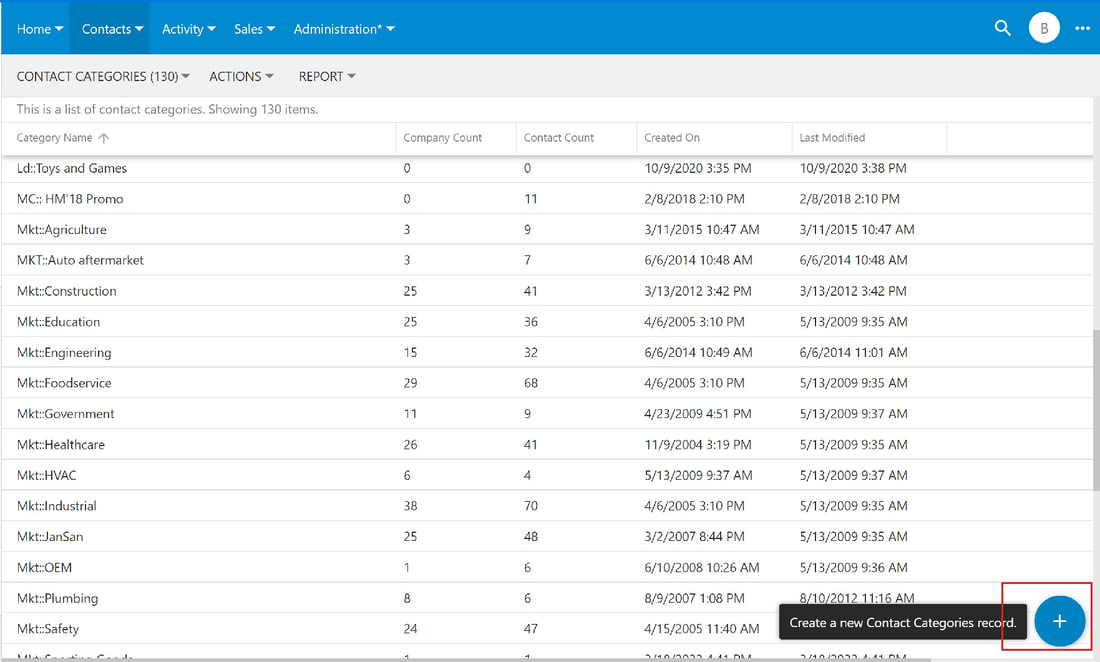
Task: Click the vertical scrollbar of the list
Action: point(1095,410)
